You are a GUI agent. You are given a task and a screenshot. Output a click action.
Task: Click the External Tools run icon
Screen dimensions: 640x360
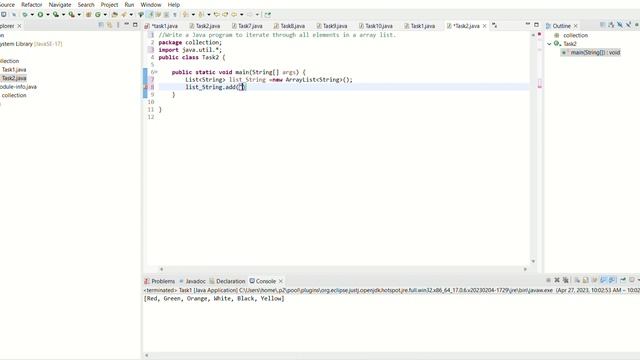click(x=72, y=15)
